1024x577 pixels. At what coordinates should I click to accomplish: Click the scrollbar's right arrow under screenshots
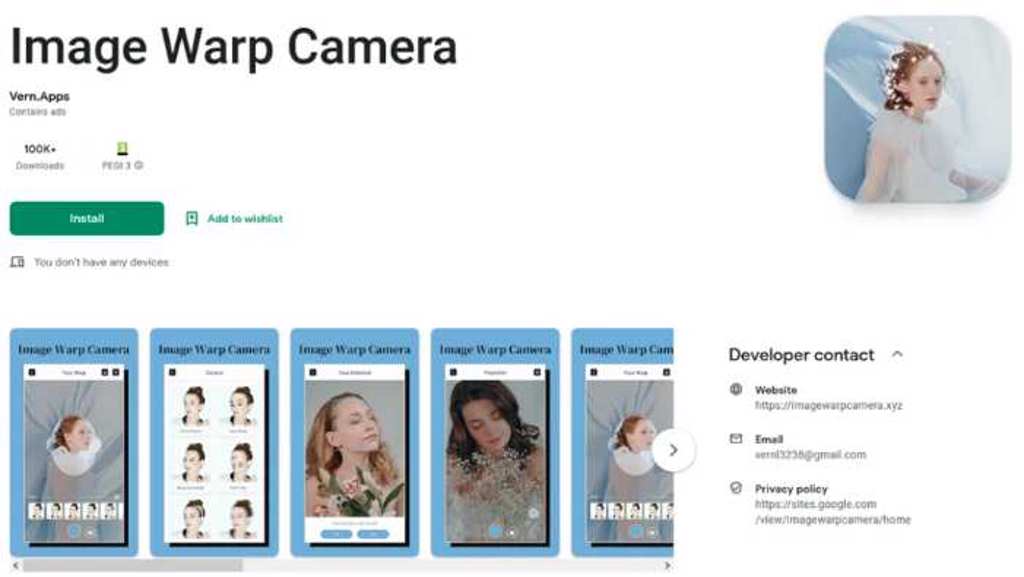[x=667, y=566]
